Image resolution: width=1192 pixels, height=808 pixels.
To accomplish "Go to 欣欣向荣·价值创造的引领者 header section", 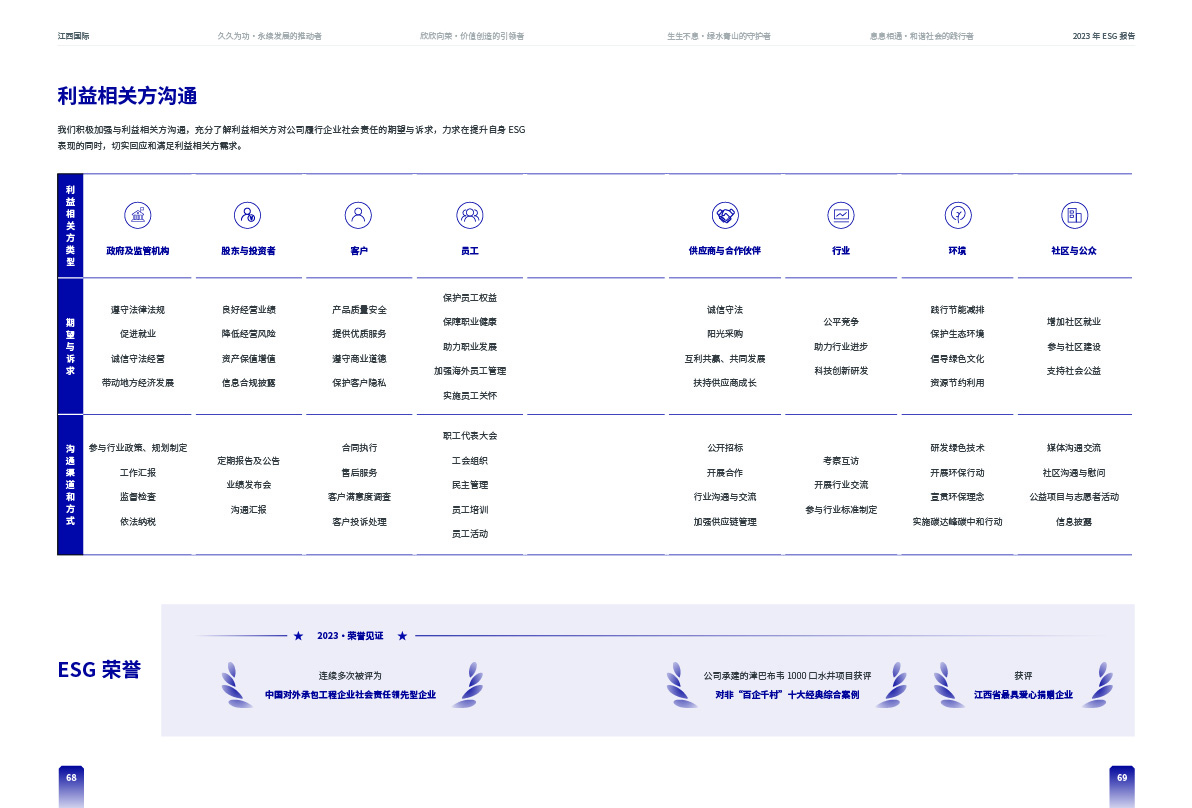I will coord(472,36).
